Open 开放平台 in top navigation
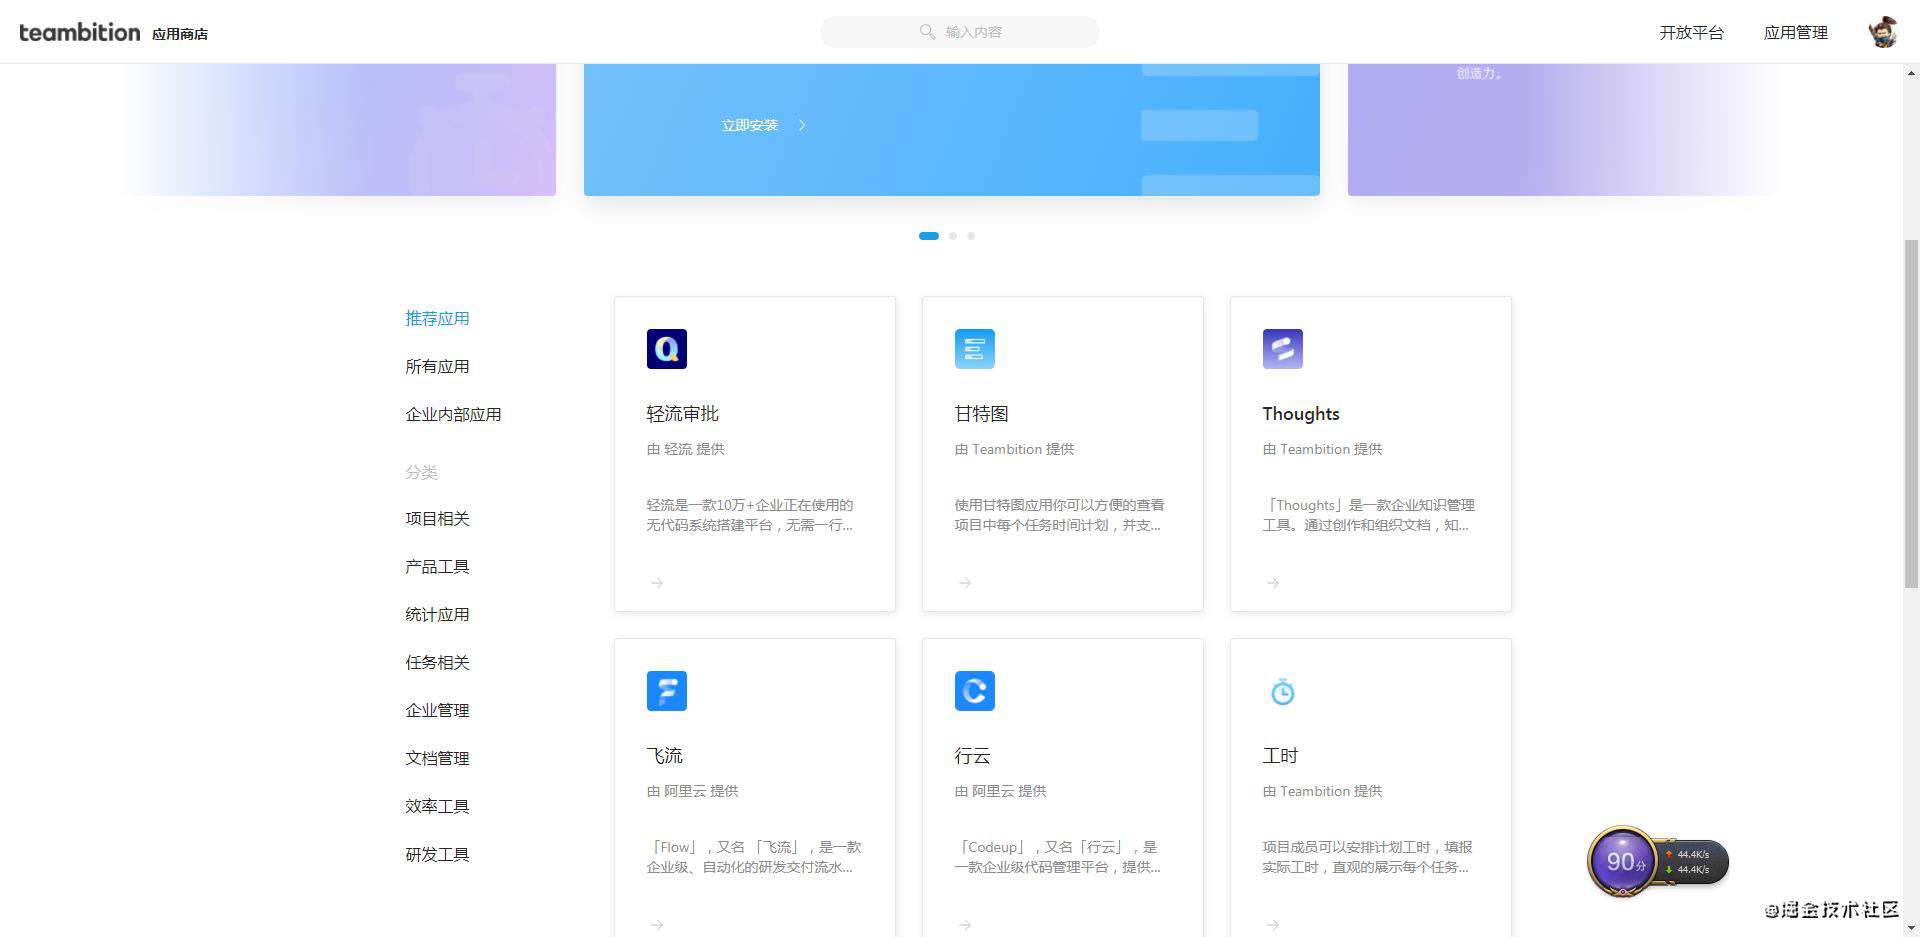 pyautogui.click(x=1692, y=32)
